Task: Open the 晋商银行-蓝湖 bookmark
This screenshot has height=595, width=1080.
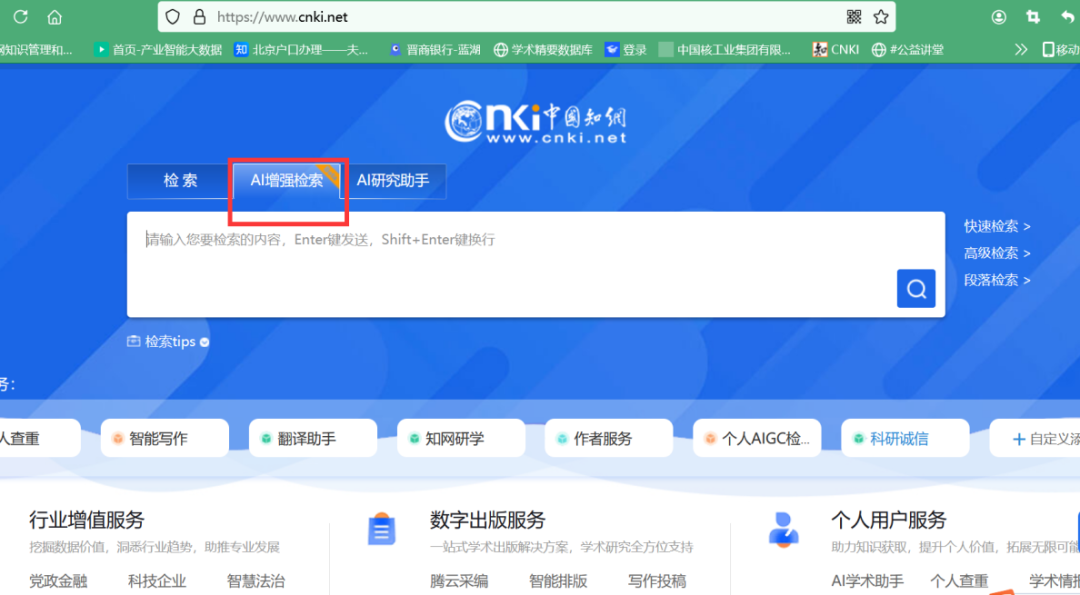Action: click(x=435, y=50)
